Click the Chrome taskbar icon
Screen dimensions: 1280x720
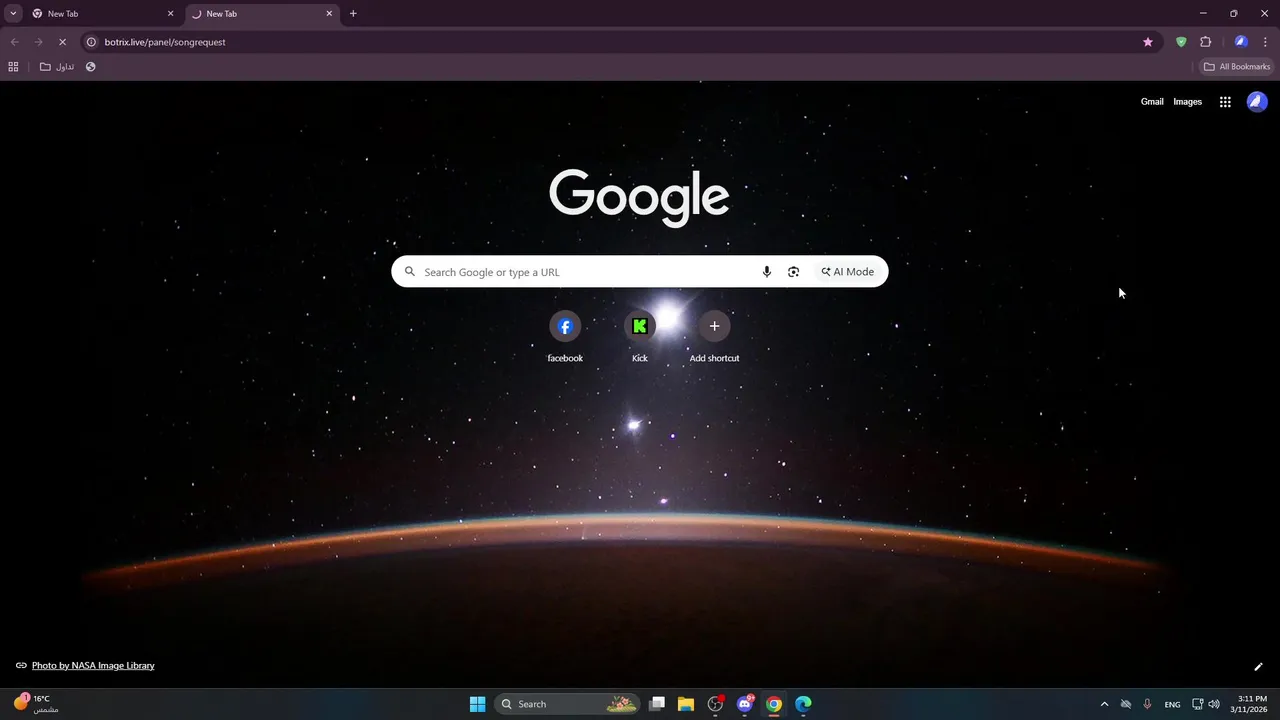pos(774,704)
